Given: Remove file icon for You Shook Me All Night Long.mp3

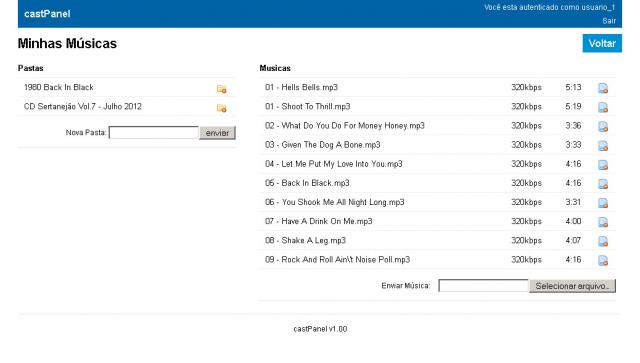Looking at the screenshot, I should pos(603,203).
